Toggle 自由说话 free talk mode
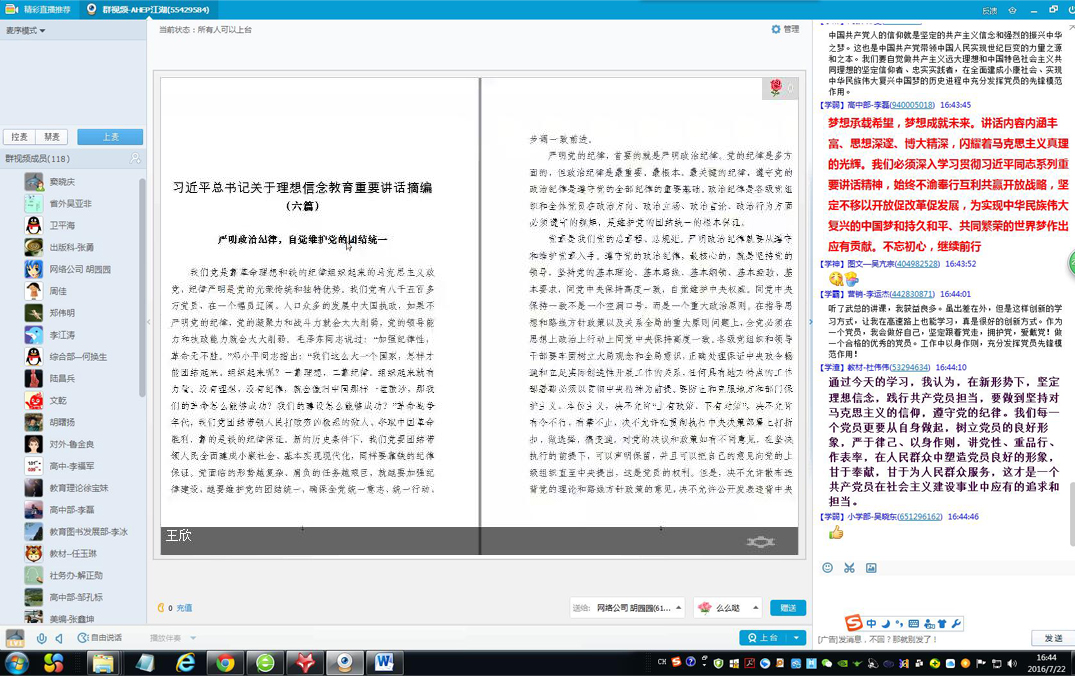Viewport: 1075px width, 676px height. pyautogui.click(x=100, y=638)
